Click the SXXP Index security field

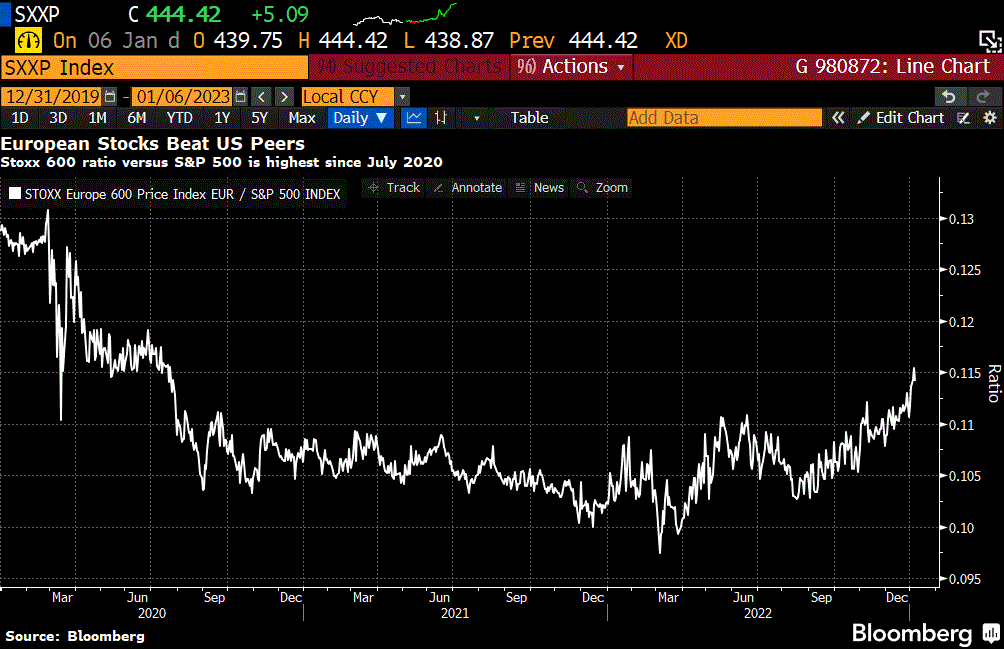[154, 67]
